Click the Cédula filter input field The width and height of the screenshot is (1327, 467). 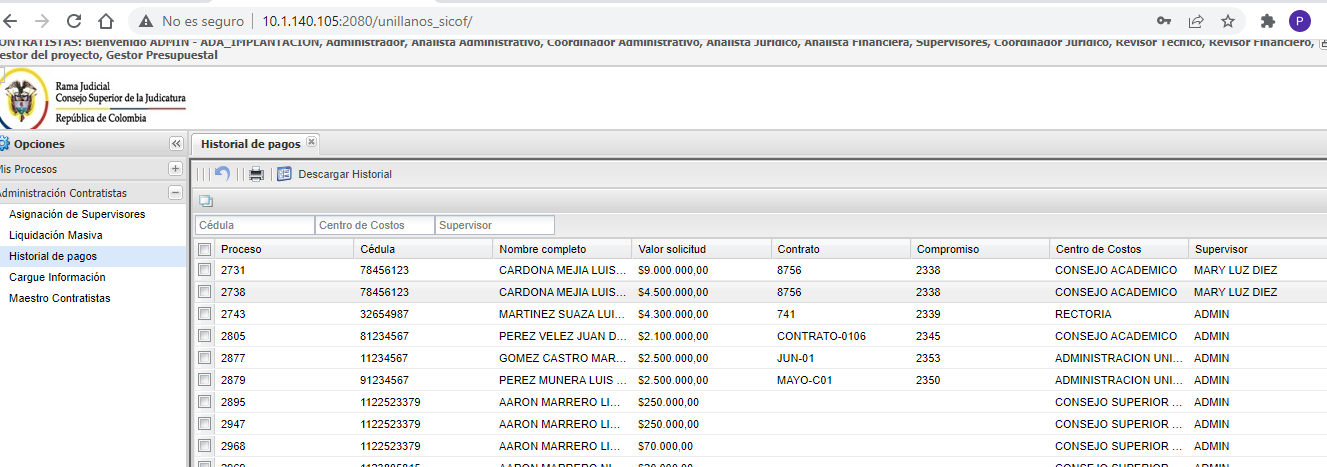pos(255,226)
